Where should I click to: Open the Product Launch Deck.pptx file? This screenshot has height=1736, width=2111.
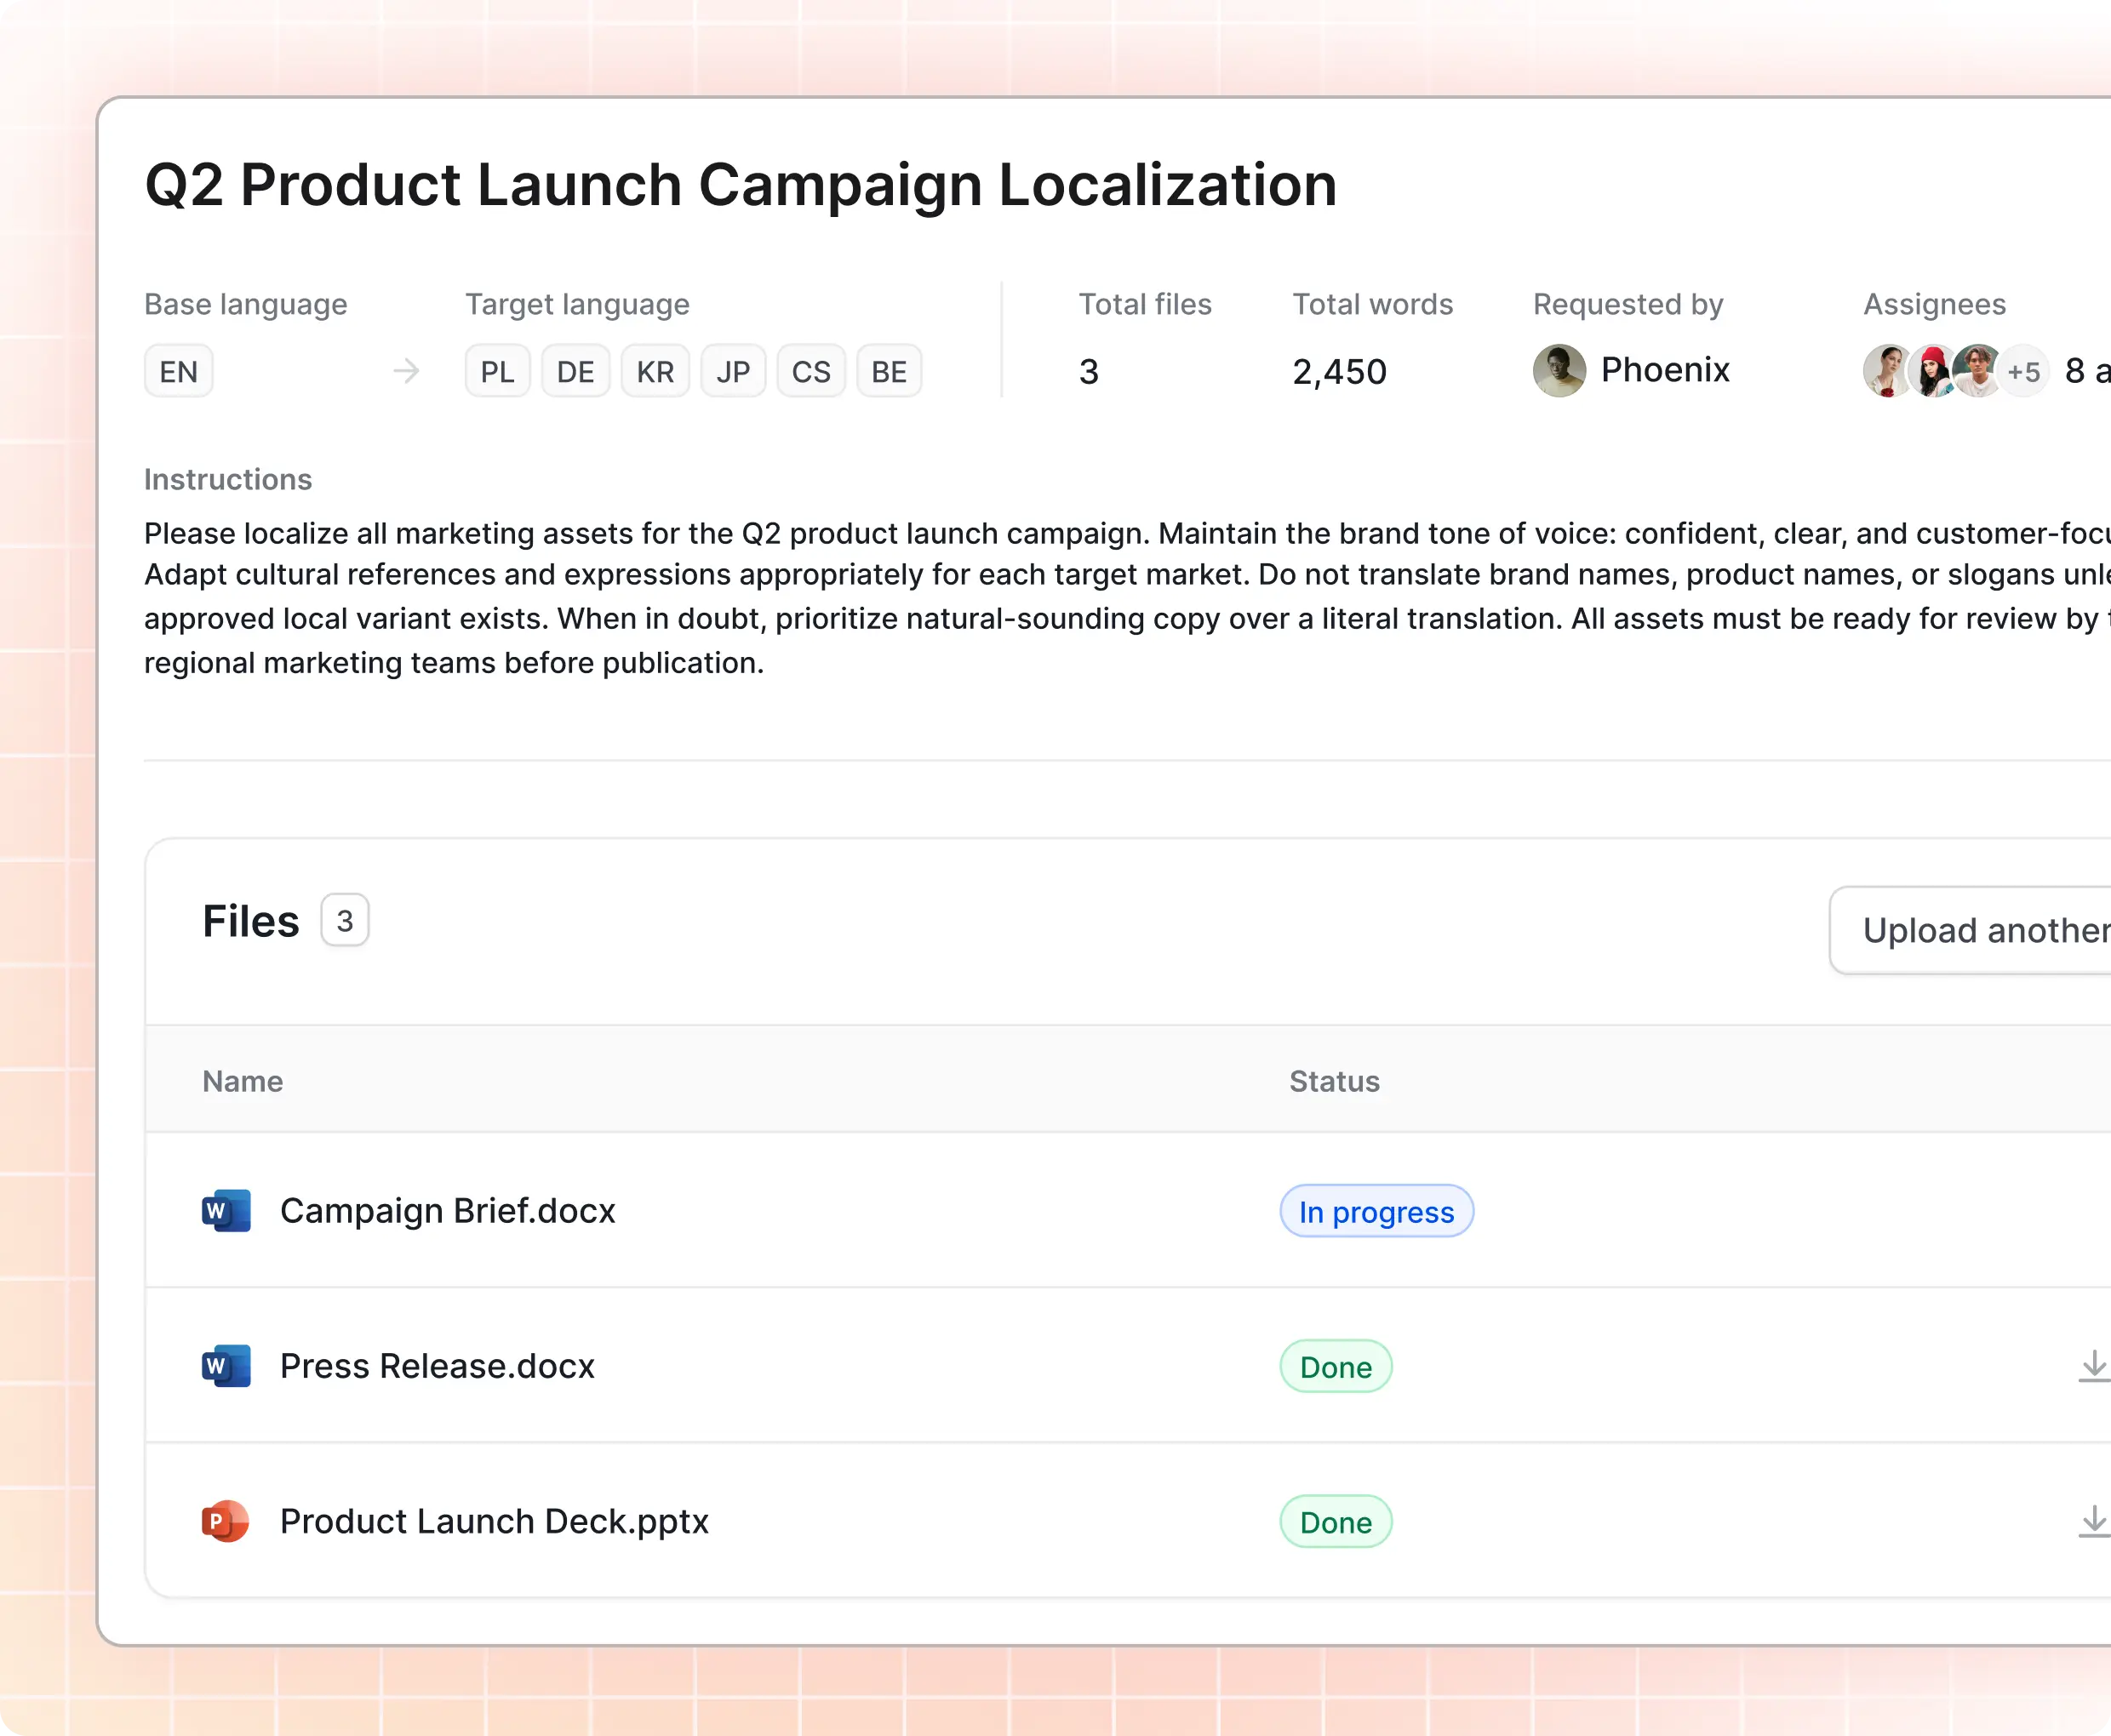(495, 1521)
